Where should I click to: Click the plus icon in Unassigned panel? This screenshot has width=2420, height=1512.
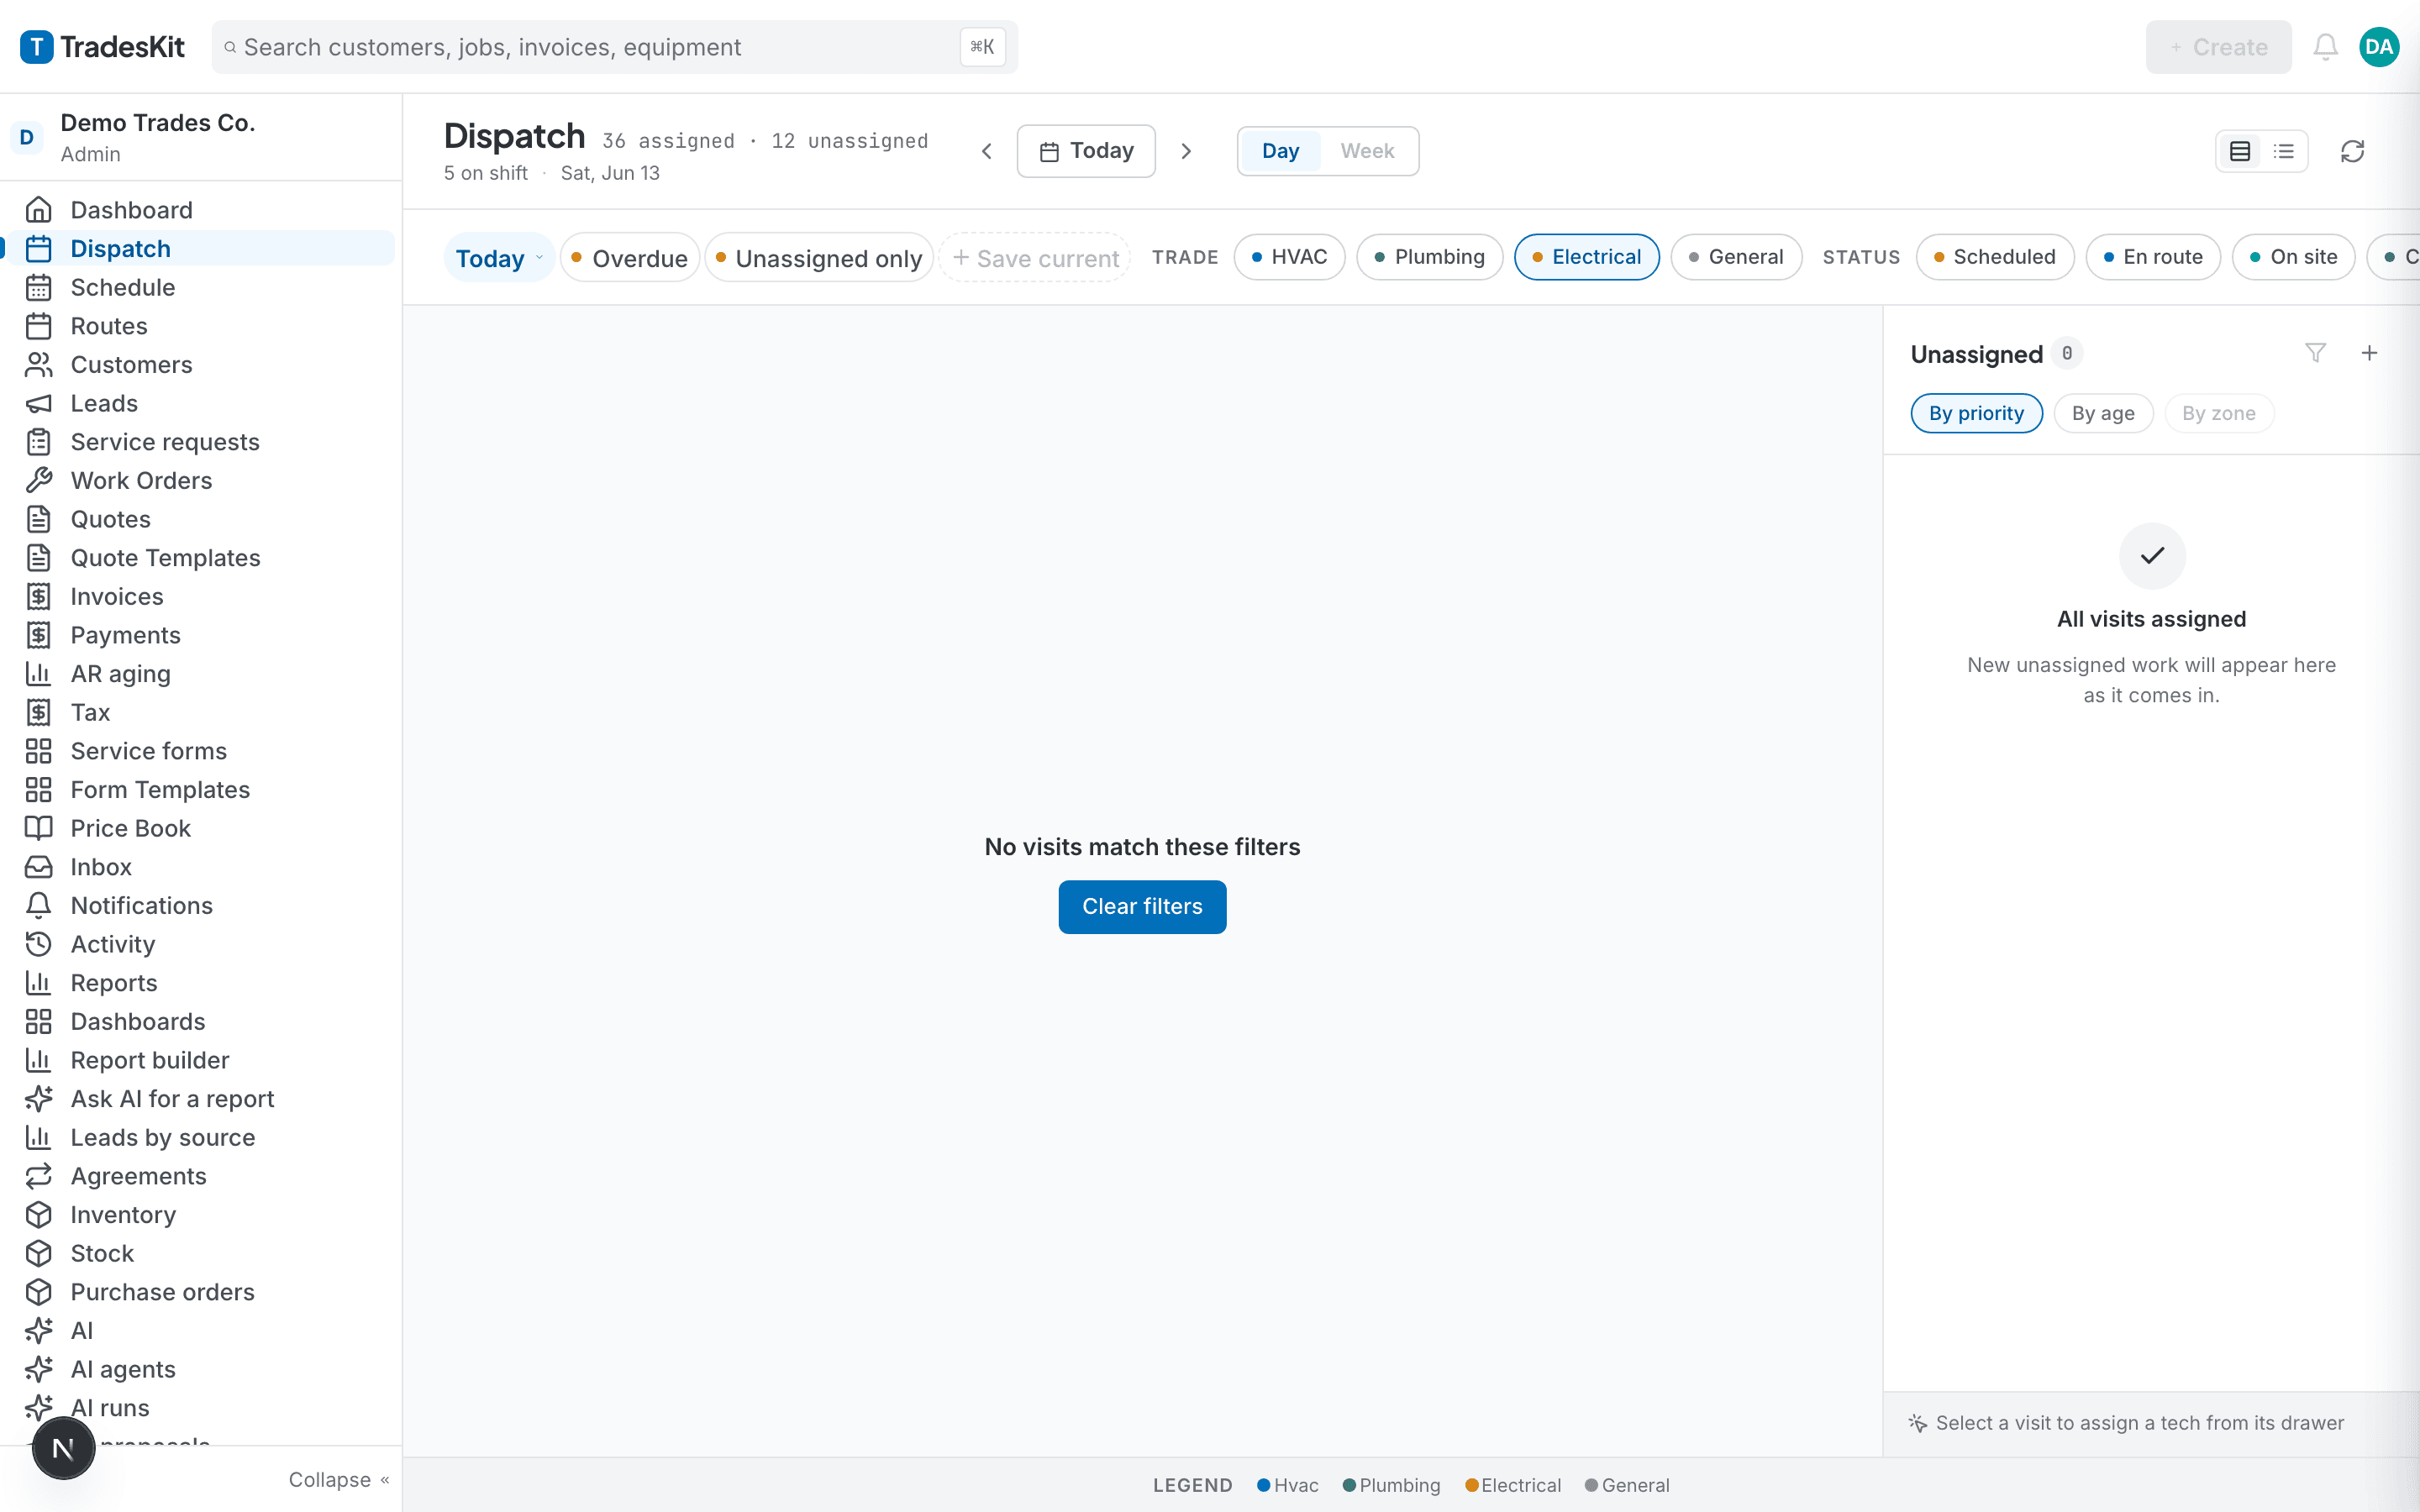pyautogui.click(x=2369, y=353)
